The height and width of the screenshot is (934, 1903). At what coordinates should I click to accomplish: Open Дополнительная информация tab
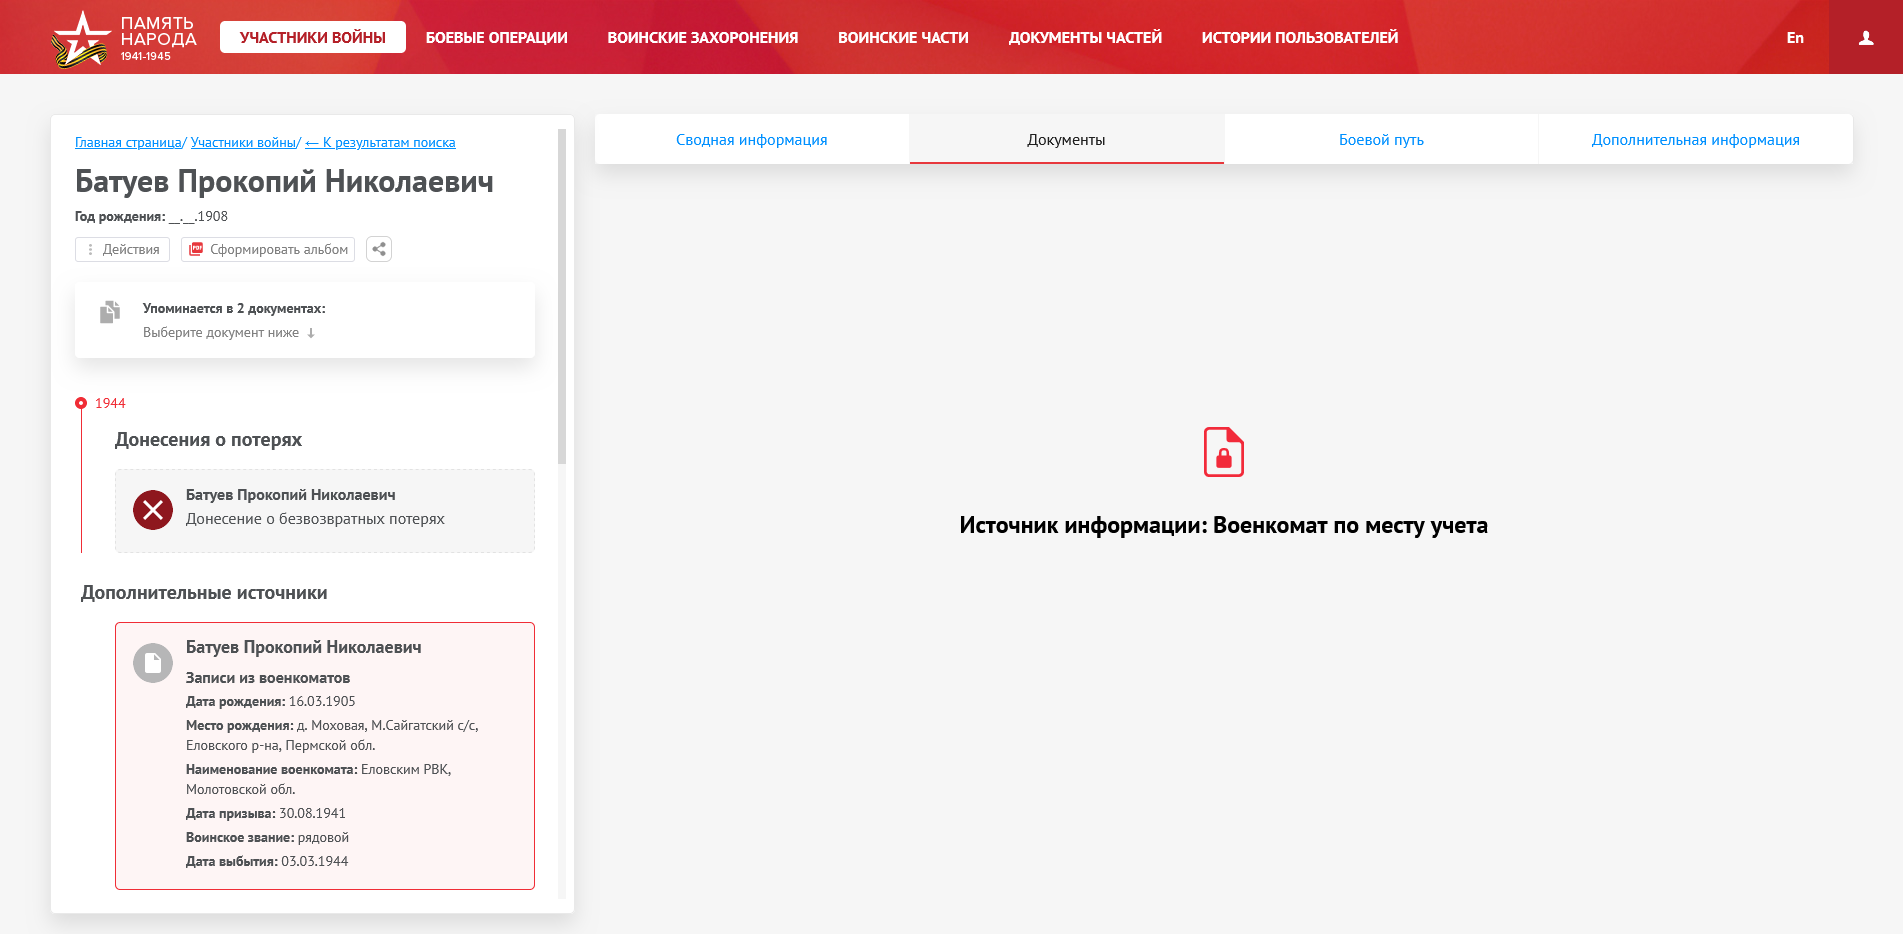pyautogui.click(x=1695, y=139)
